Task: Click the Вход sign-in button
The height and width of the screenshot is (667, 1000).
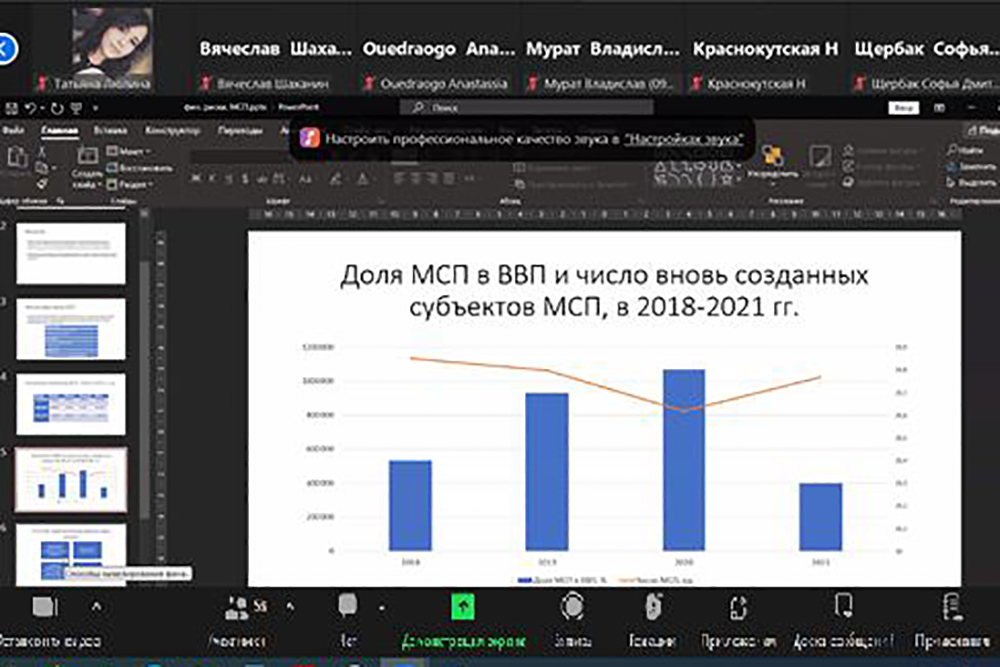Action: pos(904,108)
